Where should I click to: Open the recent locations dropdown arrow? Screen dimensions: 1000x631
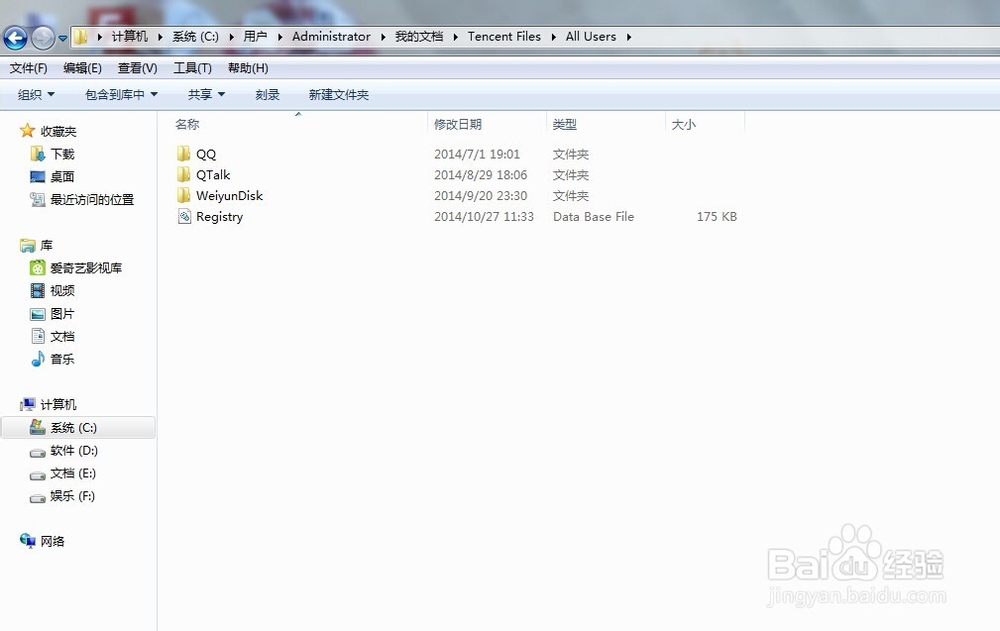pos(62,38)
